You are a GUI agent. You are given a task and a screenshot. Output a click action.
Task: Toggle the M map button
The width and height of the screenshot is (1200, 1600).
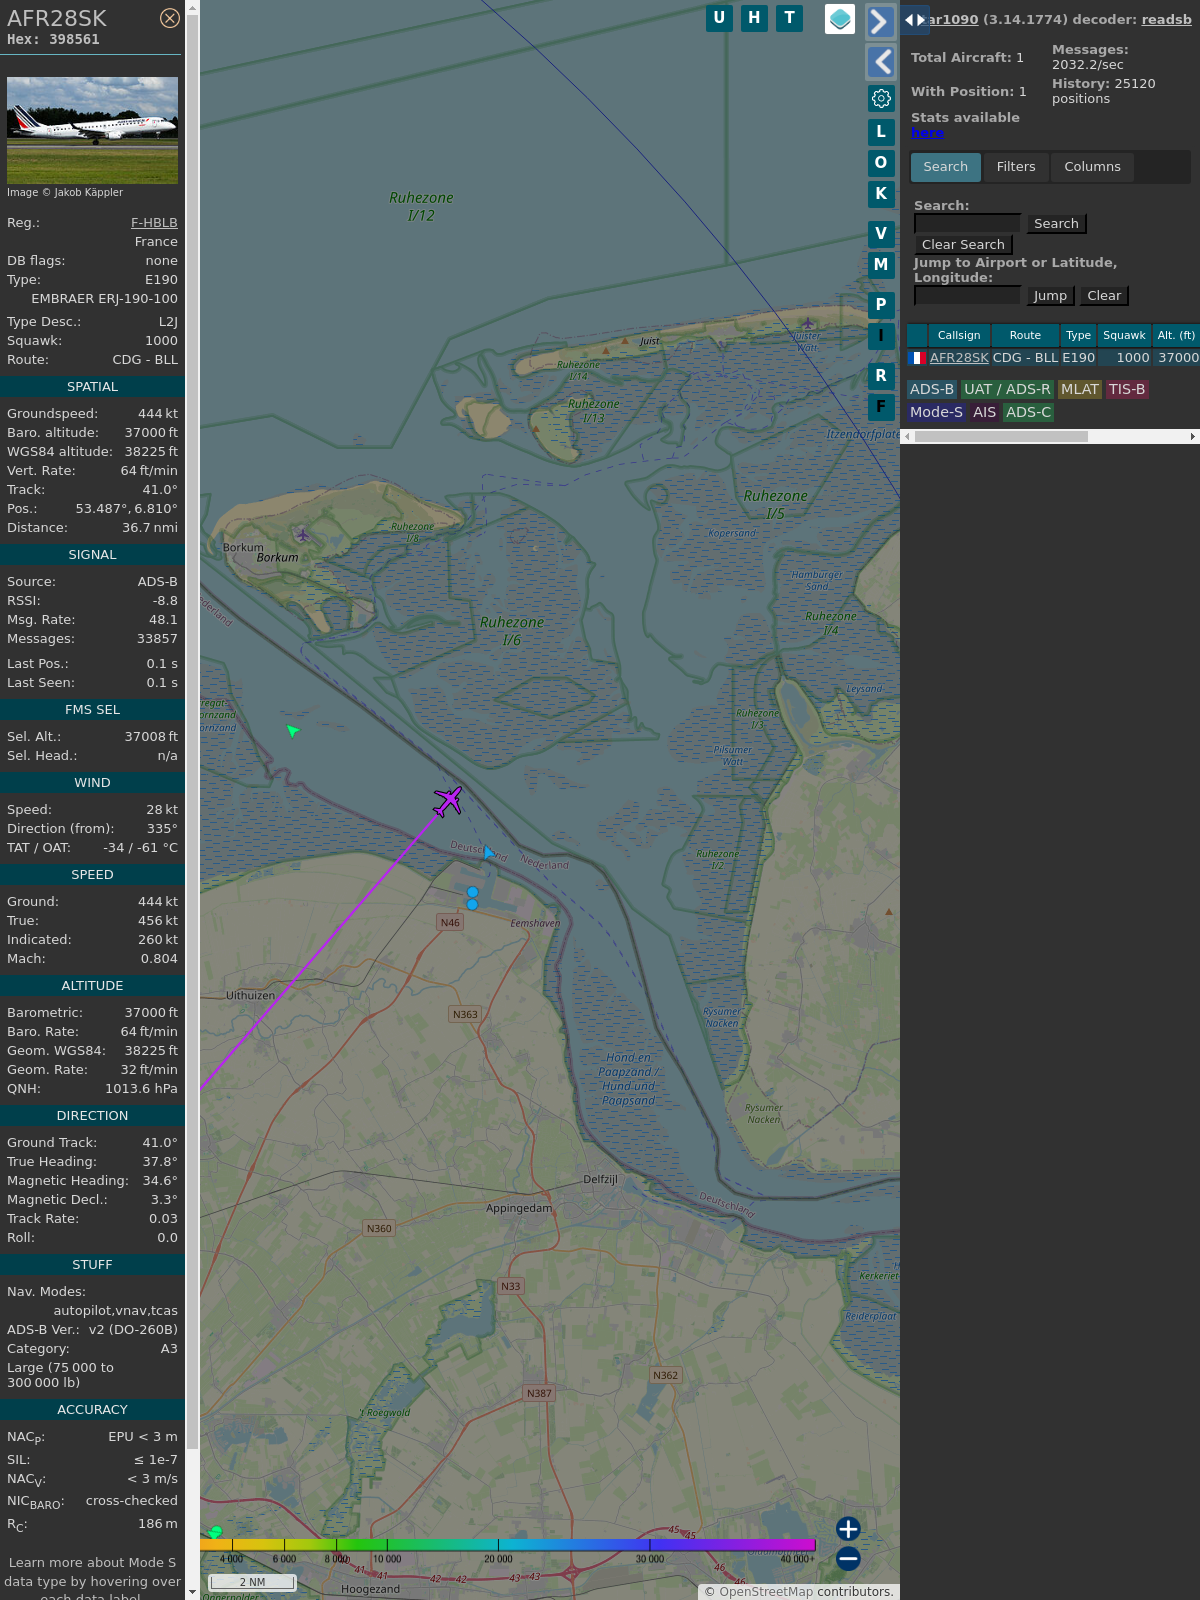click(881, 265)
